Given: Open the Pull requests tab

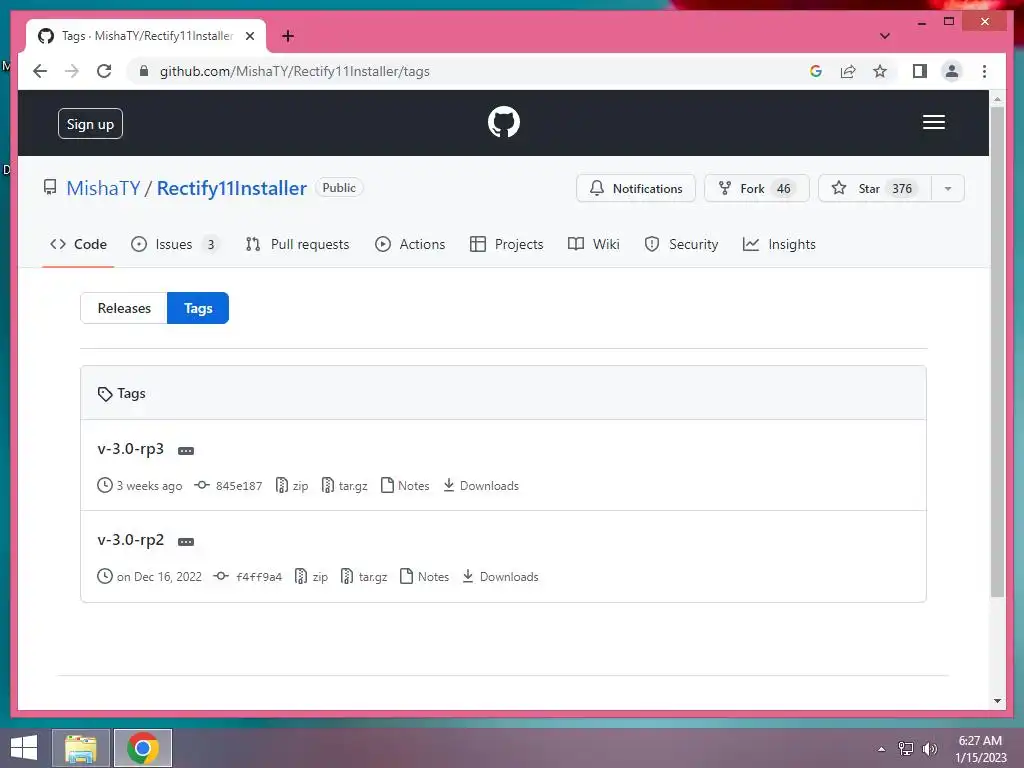Looking at the screenshot, I should click(x=297, y=244).
